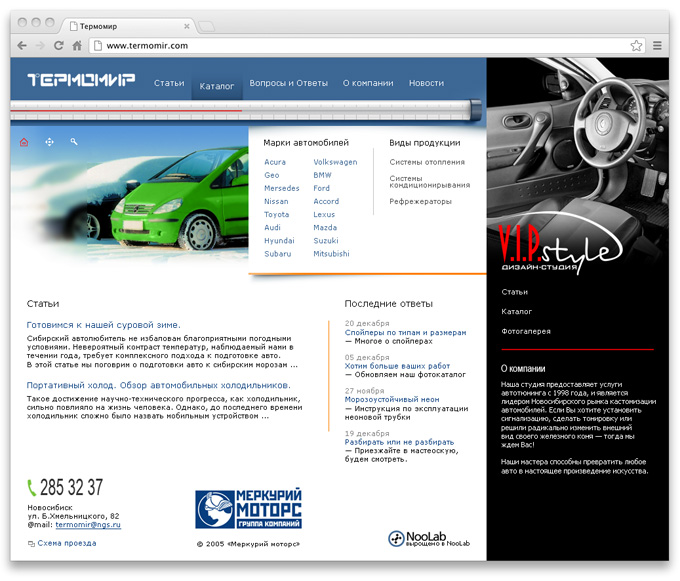Open Статьи in V.I.P. style sidebar
Image resolution: width=680 pixels, height=581 pixels.
(514, 292)
